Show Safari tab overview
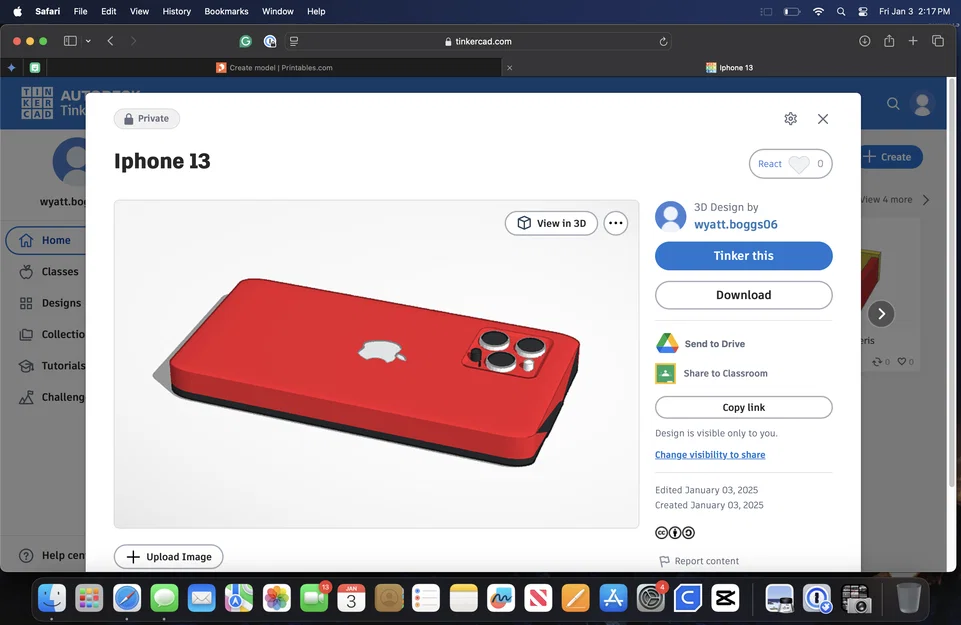Viewport: 961px width, 625px height. point(938,41)
